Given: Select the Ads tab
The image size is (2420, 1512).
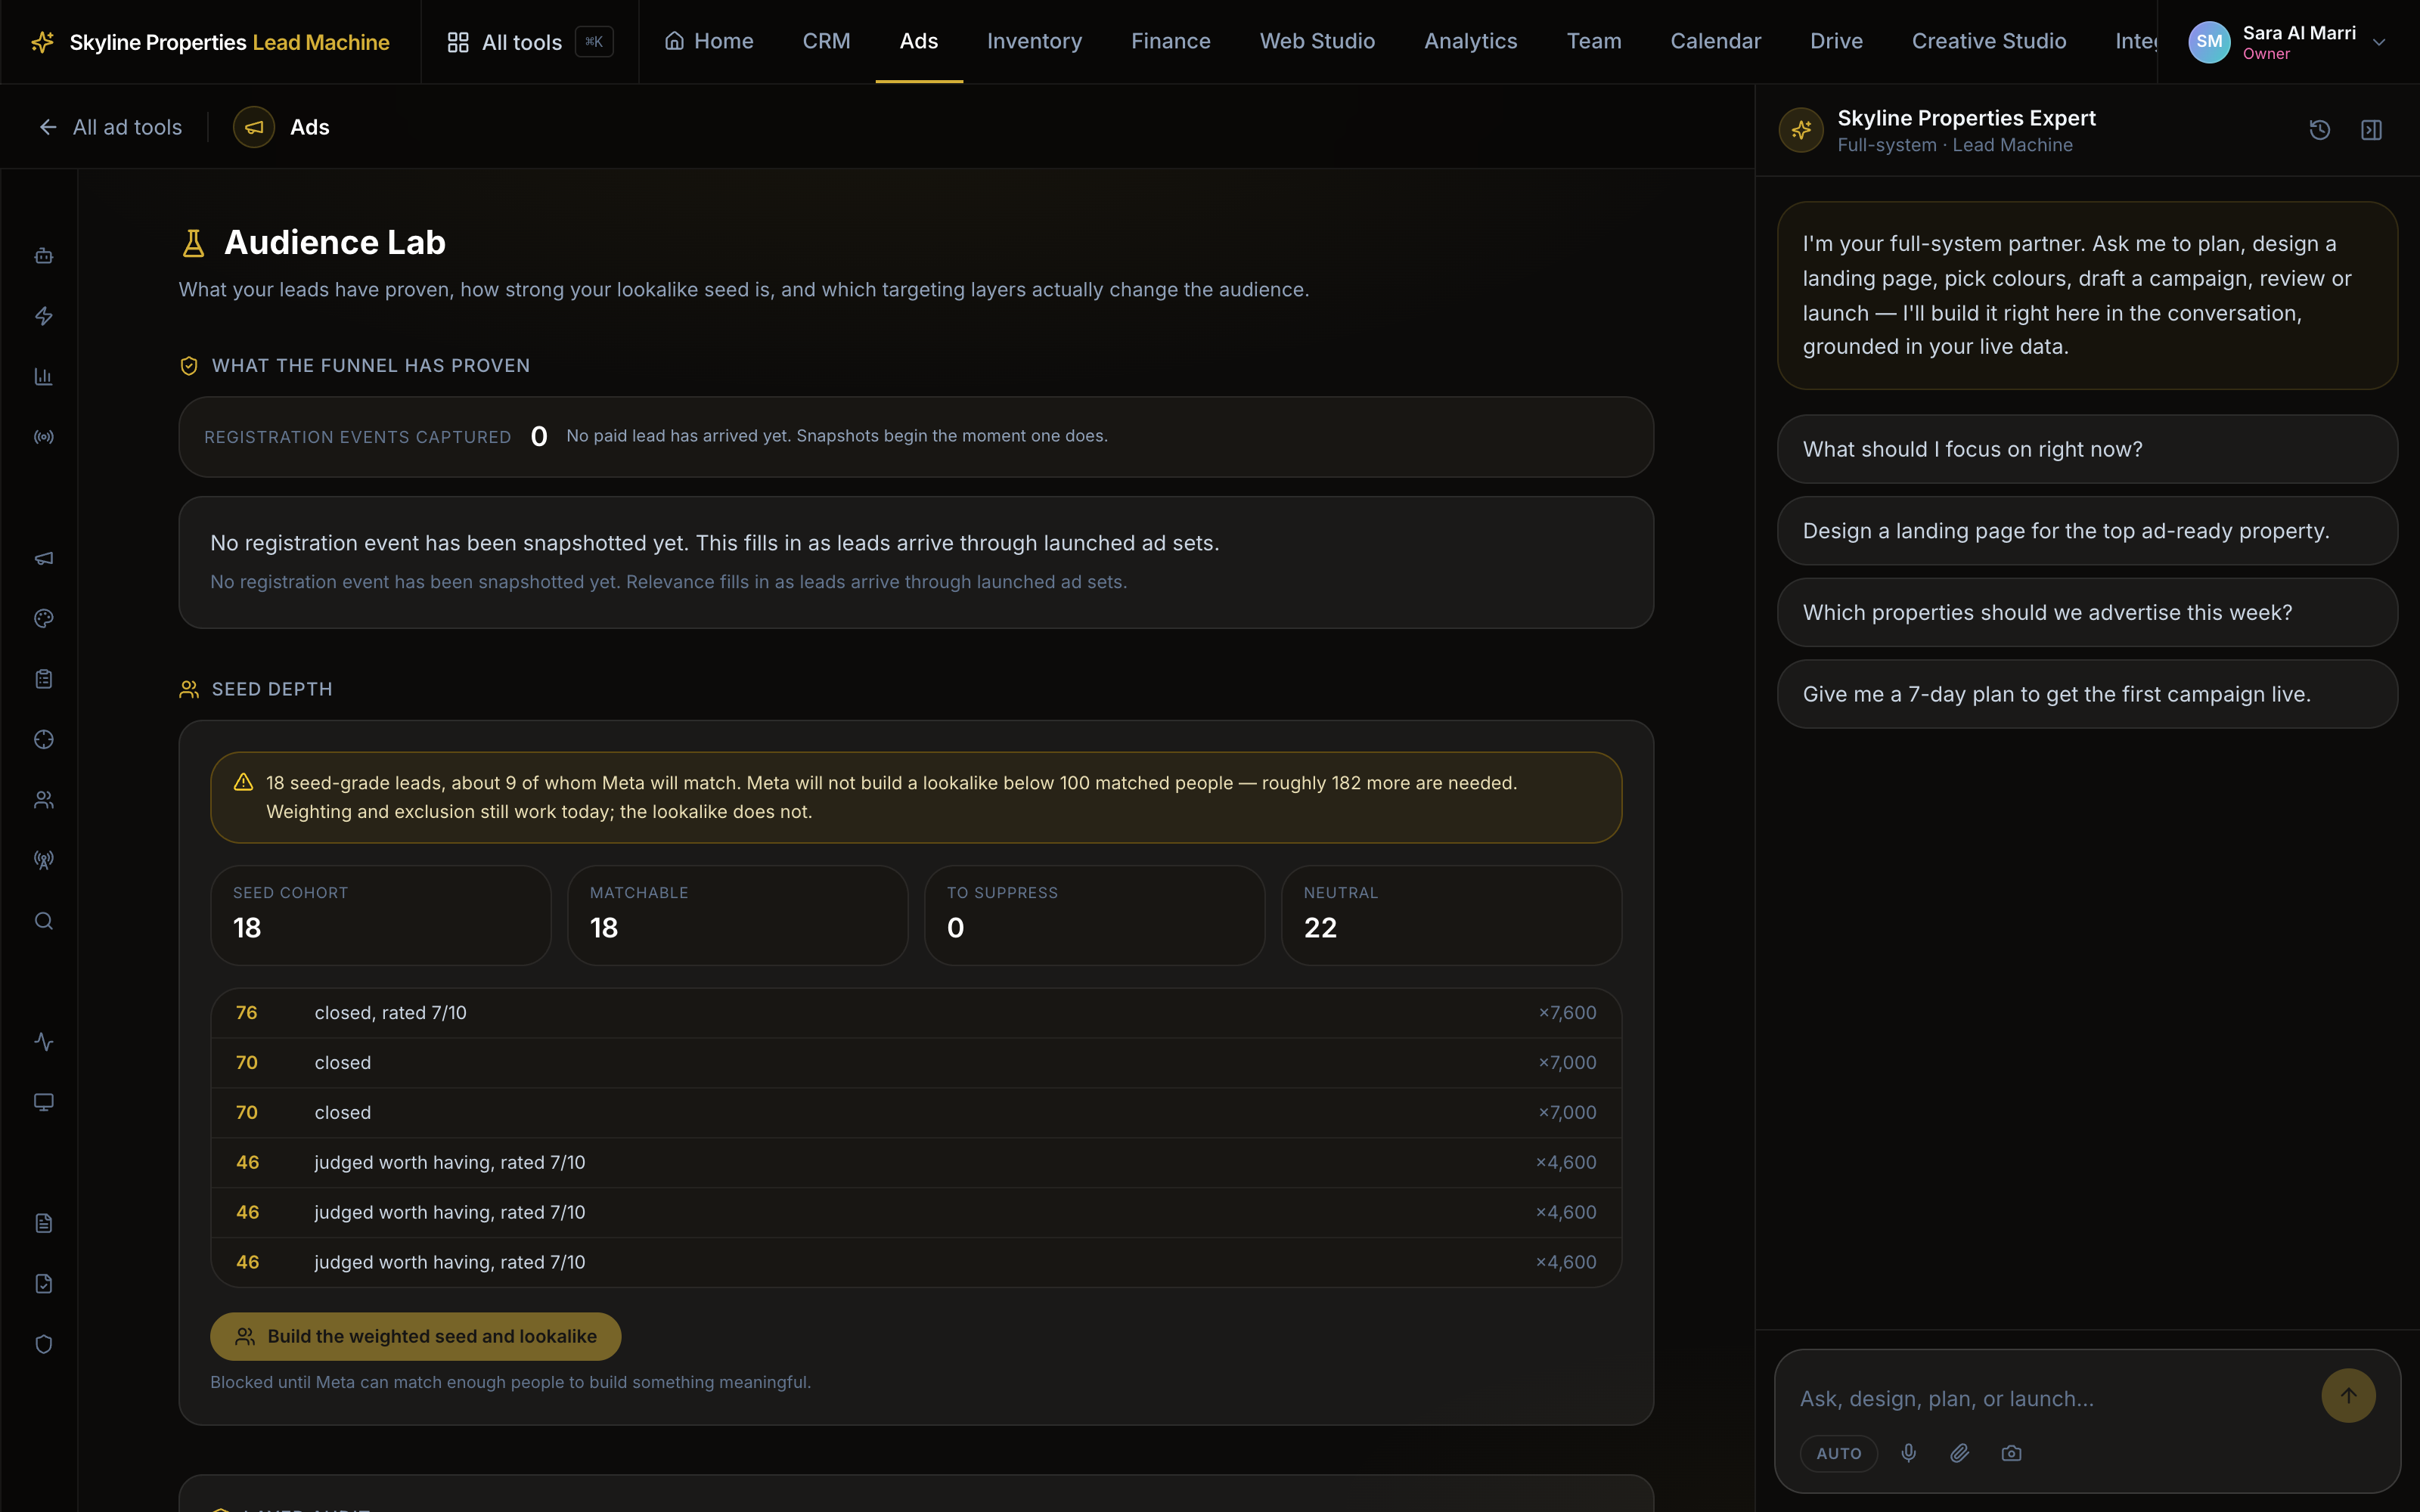Looking at the screenshot, I should click(x=919, y=41).
